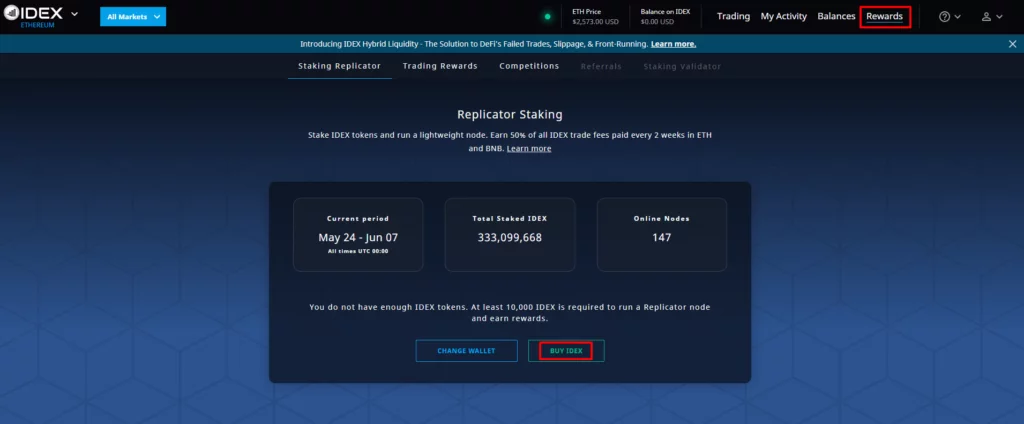Select Rewards in the top navigation
1024x424 pixels.
click(884, 17)
